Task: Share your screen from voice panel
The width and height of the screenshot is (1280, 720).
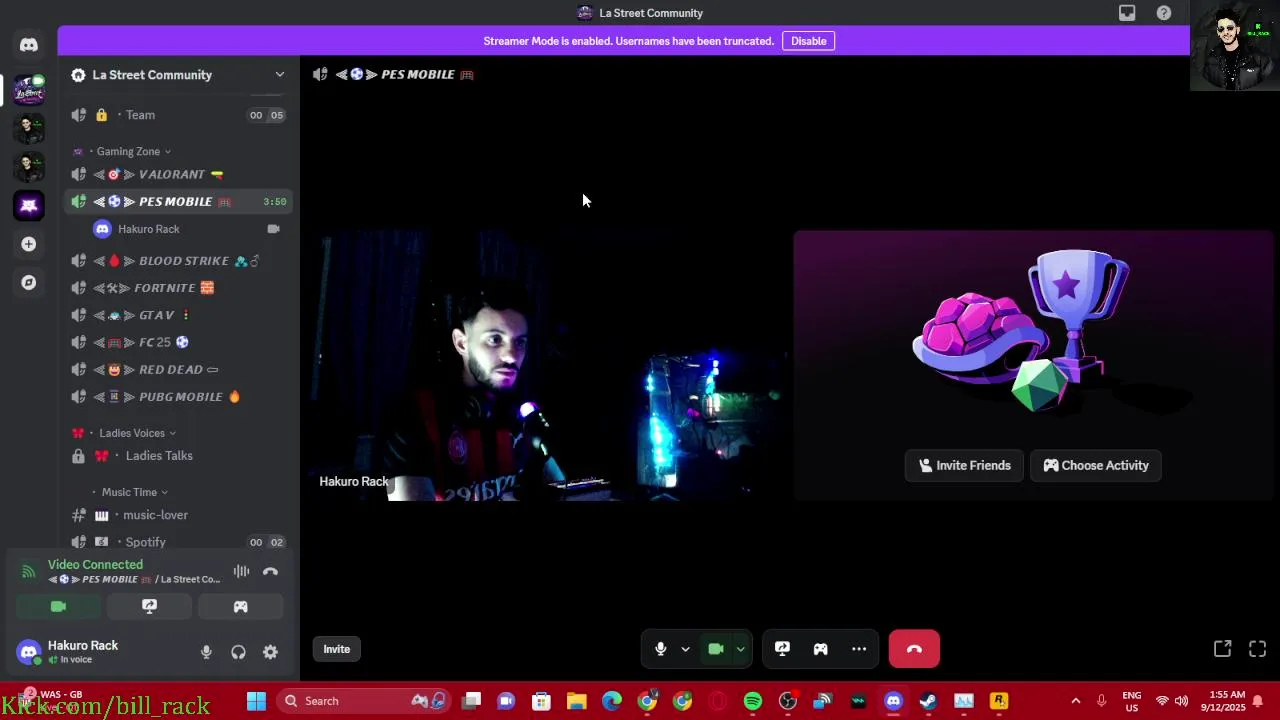Action: point(149,606)
